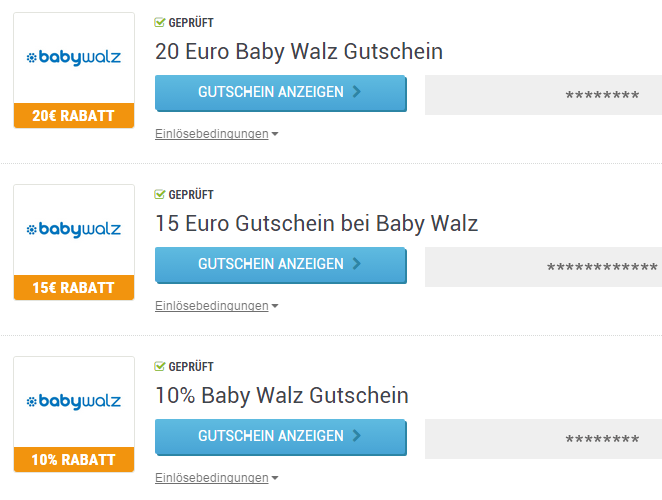Show the 10% Baby Walz Gutschein code
This screenshot has height=500, width=662.
[281, 437]
